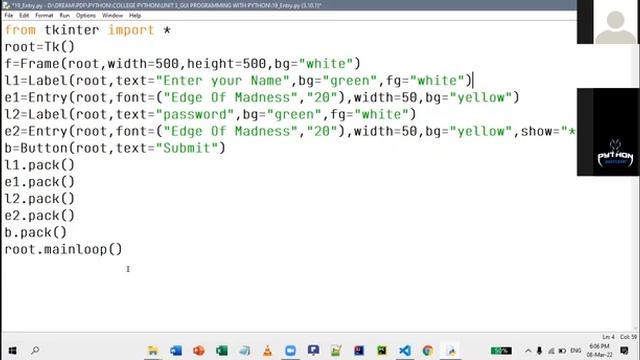Click the 'root=Tk()' code line
The width and height of the screenshot is (640, 360).
tap(40, 47)
